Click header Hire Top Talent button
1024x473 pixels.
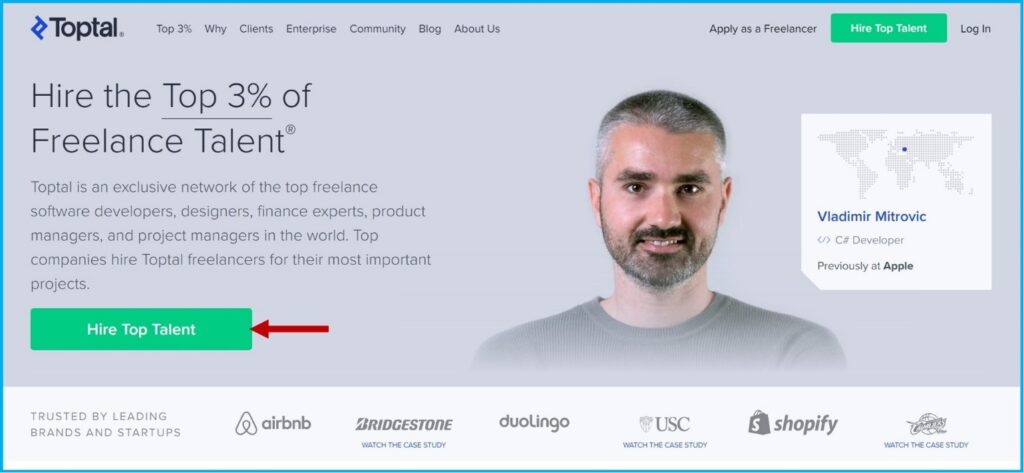(889, 28)
